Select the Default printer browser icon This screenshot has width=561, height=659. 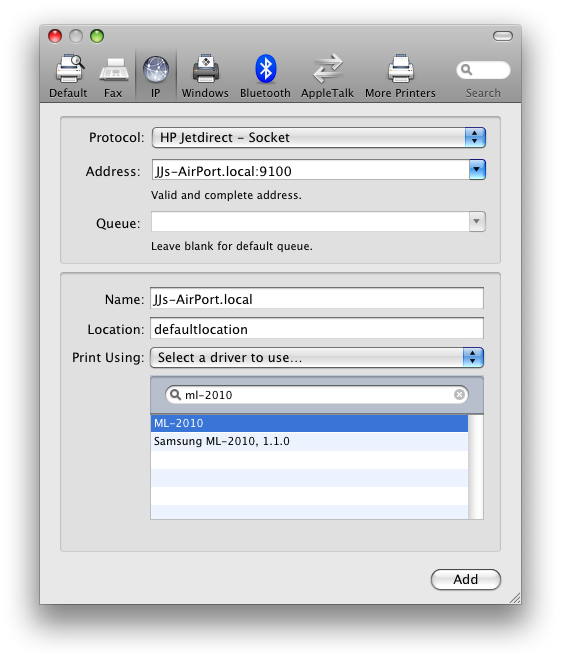pyautogui.click(x=68, y=76)
